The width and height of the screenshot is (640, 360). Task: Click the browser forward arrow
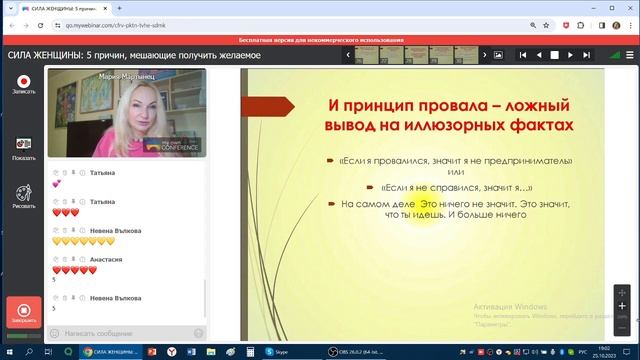point(26,25)
